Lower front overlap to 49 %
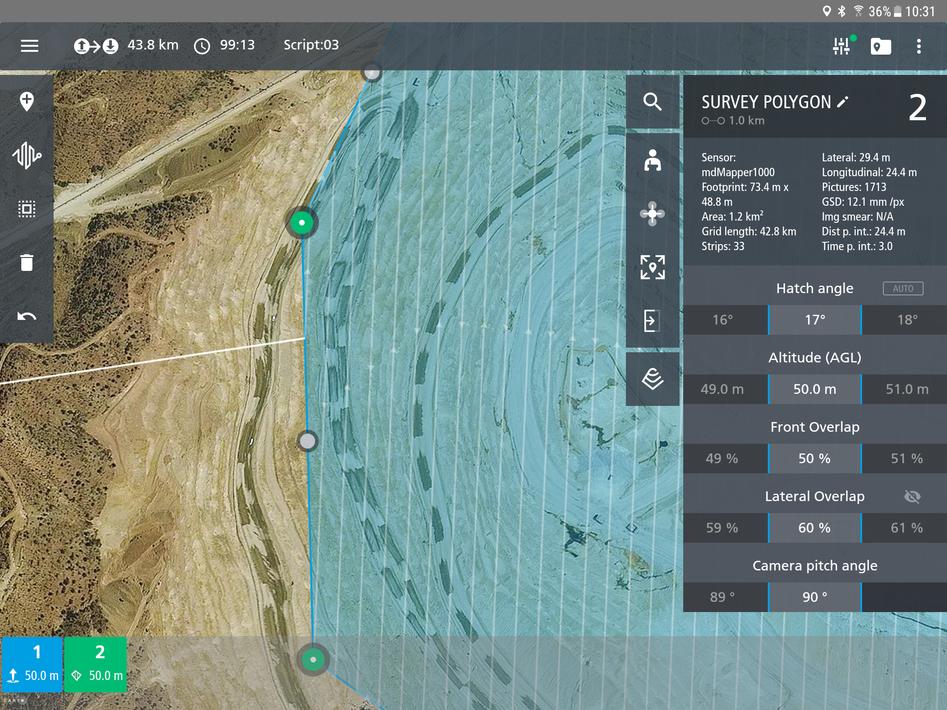Viewport: 947px width, 710px height. coord(725,459)
